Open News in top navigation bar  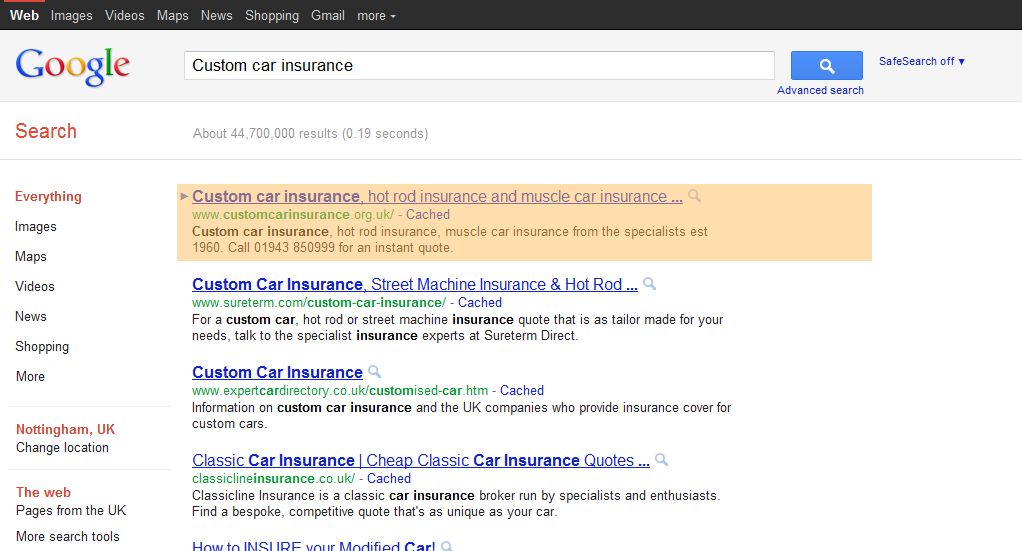(216, 16)
